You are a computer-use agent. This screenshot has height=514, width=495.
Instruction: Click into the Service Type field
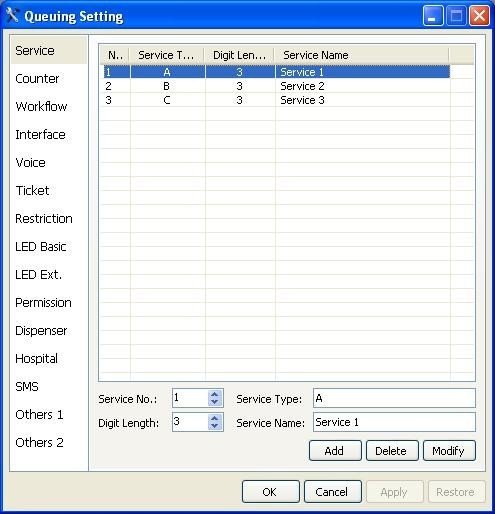(394, 398)
